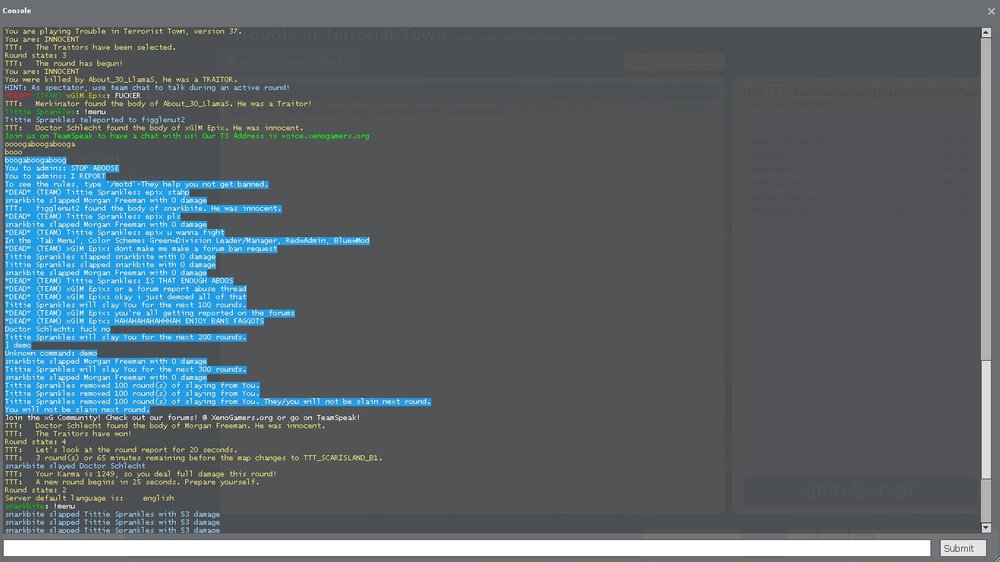The width and height of the screenshot is (1000, 562).
Task: Click the 'The Traitors have been selected.' line
Action: [90, 47]
